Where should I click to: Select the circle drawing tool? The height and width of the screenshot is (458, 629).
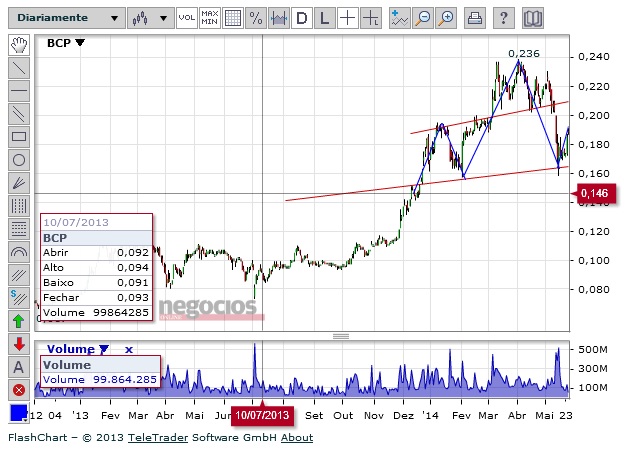pos(19,160)
